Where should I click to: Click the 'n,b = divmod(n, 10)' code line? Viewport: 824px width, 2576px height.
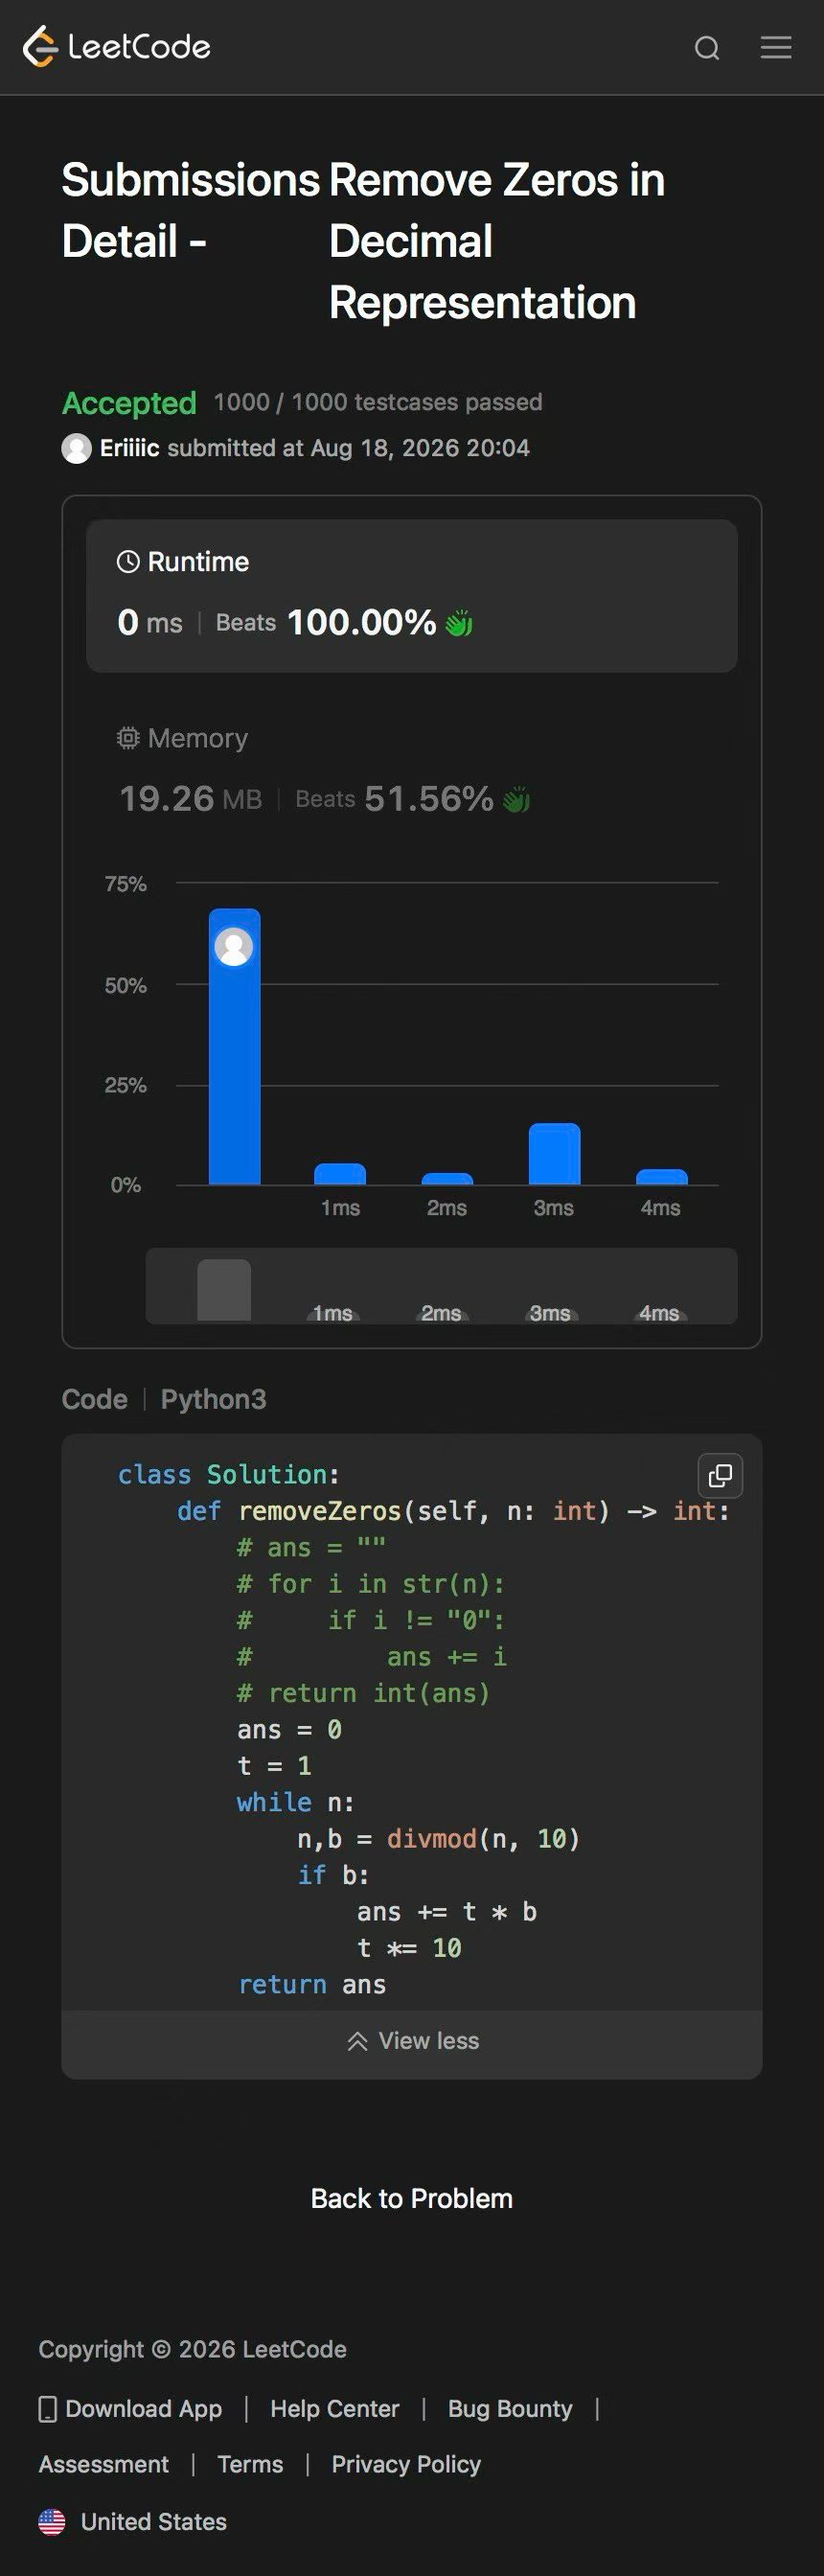438,1838
